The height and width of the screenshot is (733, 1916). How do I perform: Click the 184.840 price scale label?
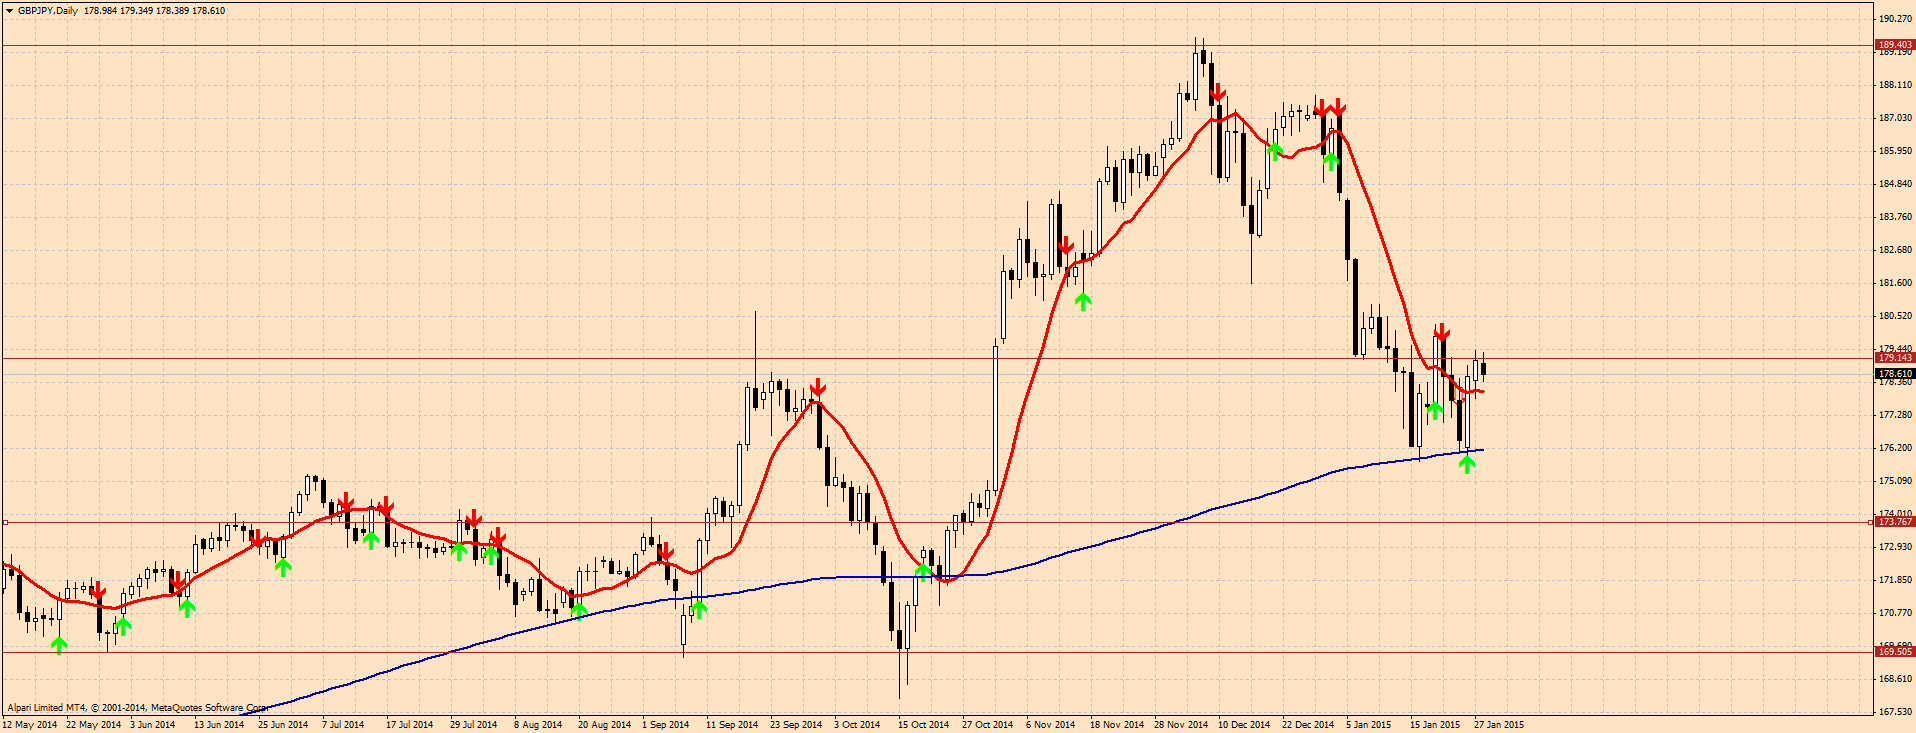tap(1896, 184)
